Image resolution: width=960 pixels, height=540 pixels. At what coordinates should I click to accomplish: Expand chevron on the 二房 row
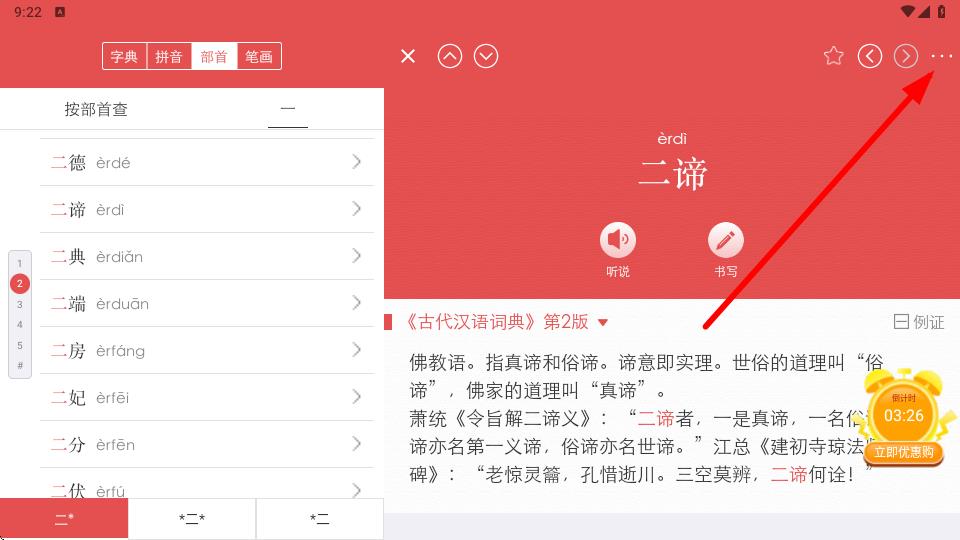[x=356, y=350]
